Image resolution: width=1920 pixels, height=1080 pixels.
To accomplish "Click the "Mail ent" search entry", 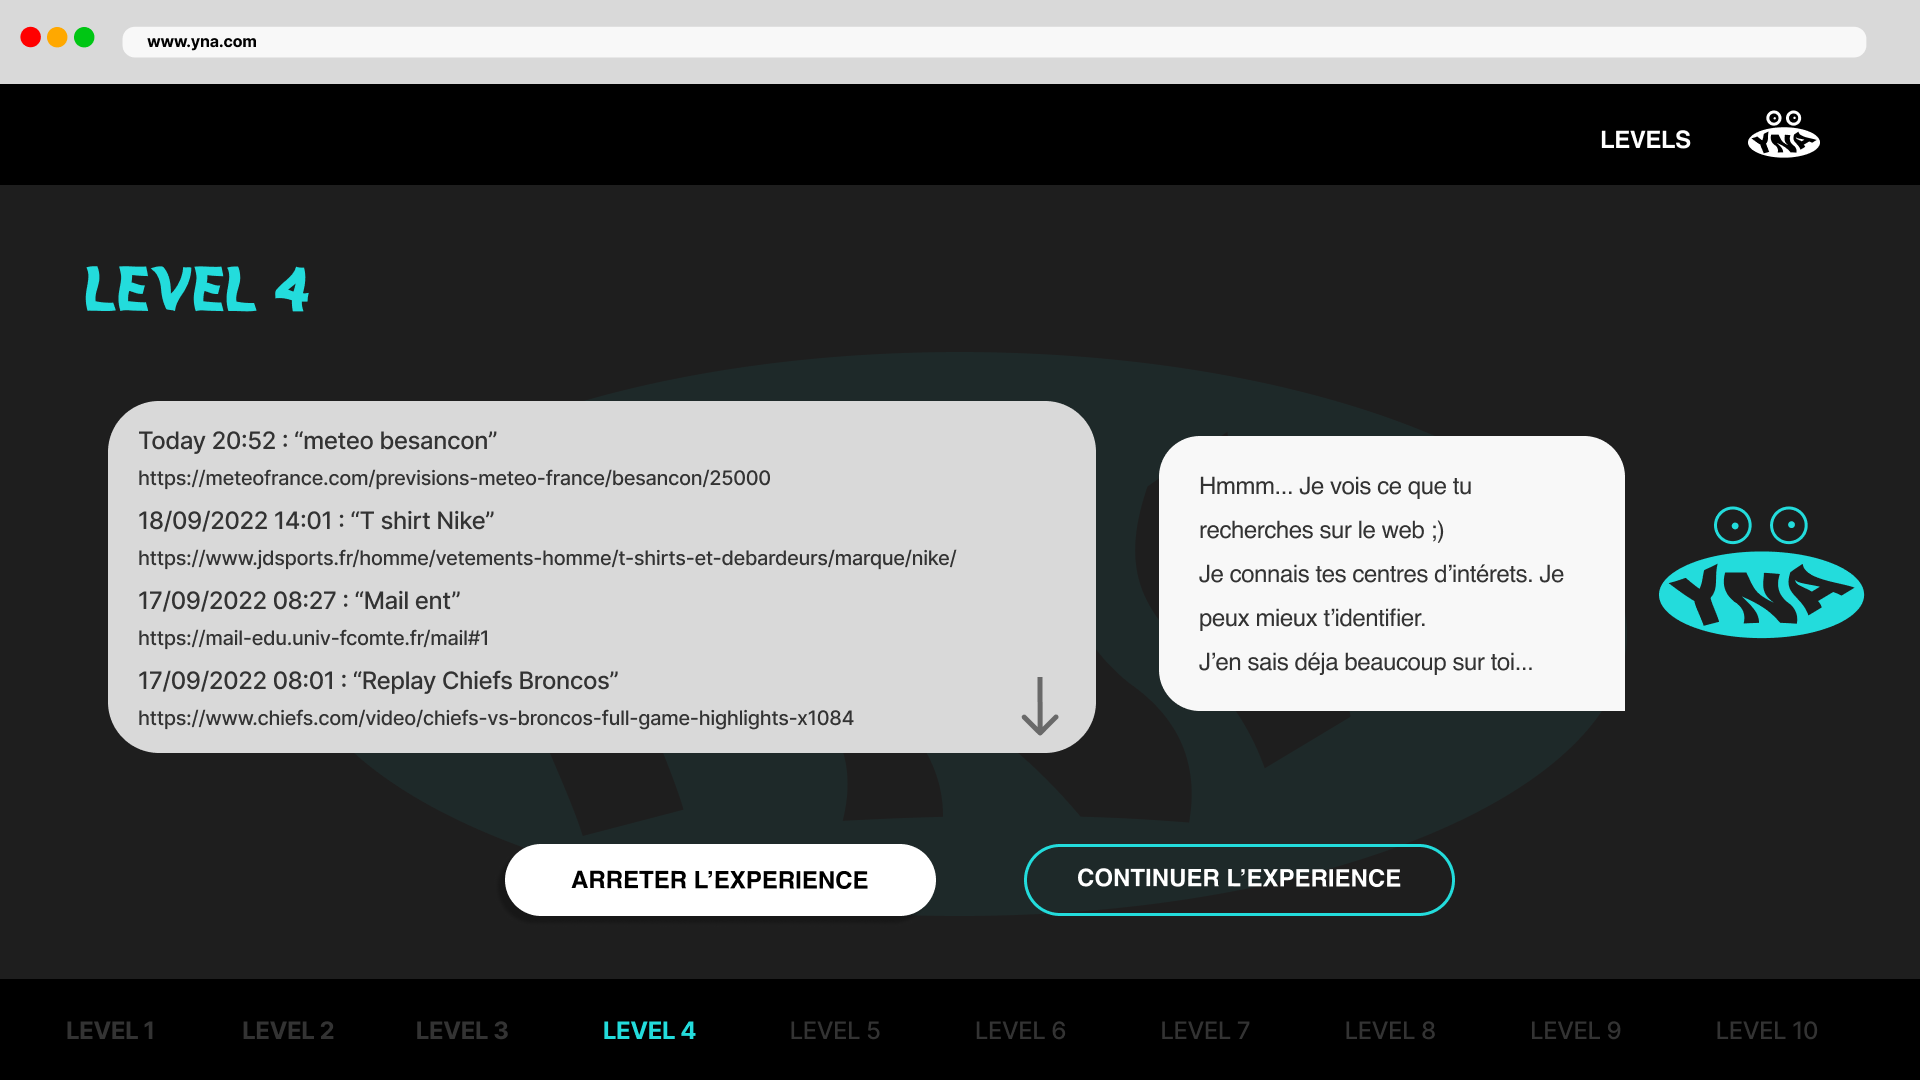I will click(x=299, y=601).
